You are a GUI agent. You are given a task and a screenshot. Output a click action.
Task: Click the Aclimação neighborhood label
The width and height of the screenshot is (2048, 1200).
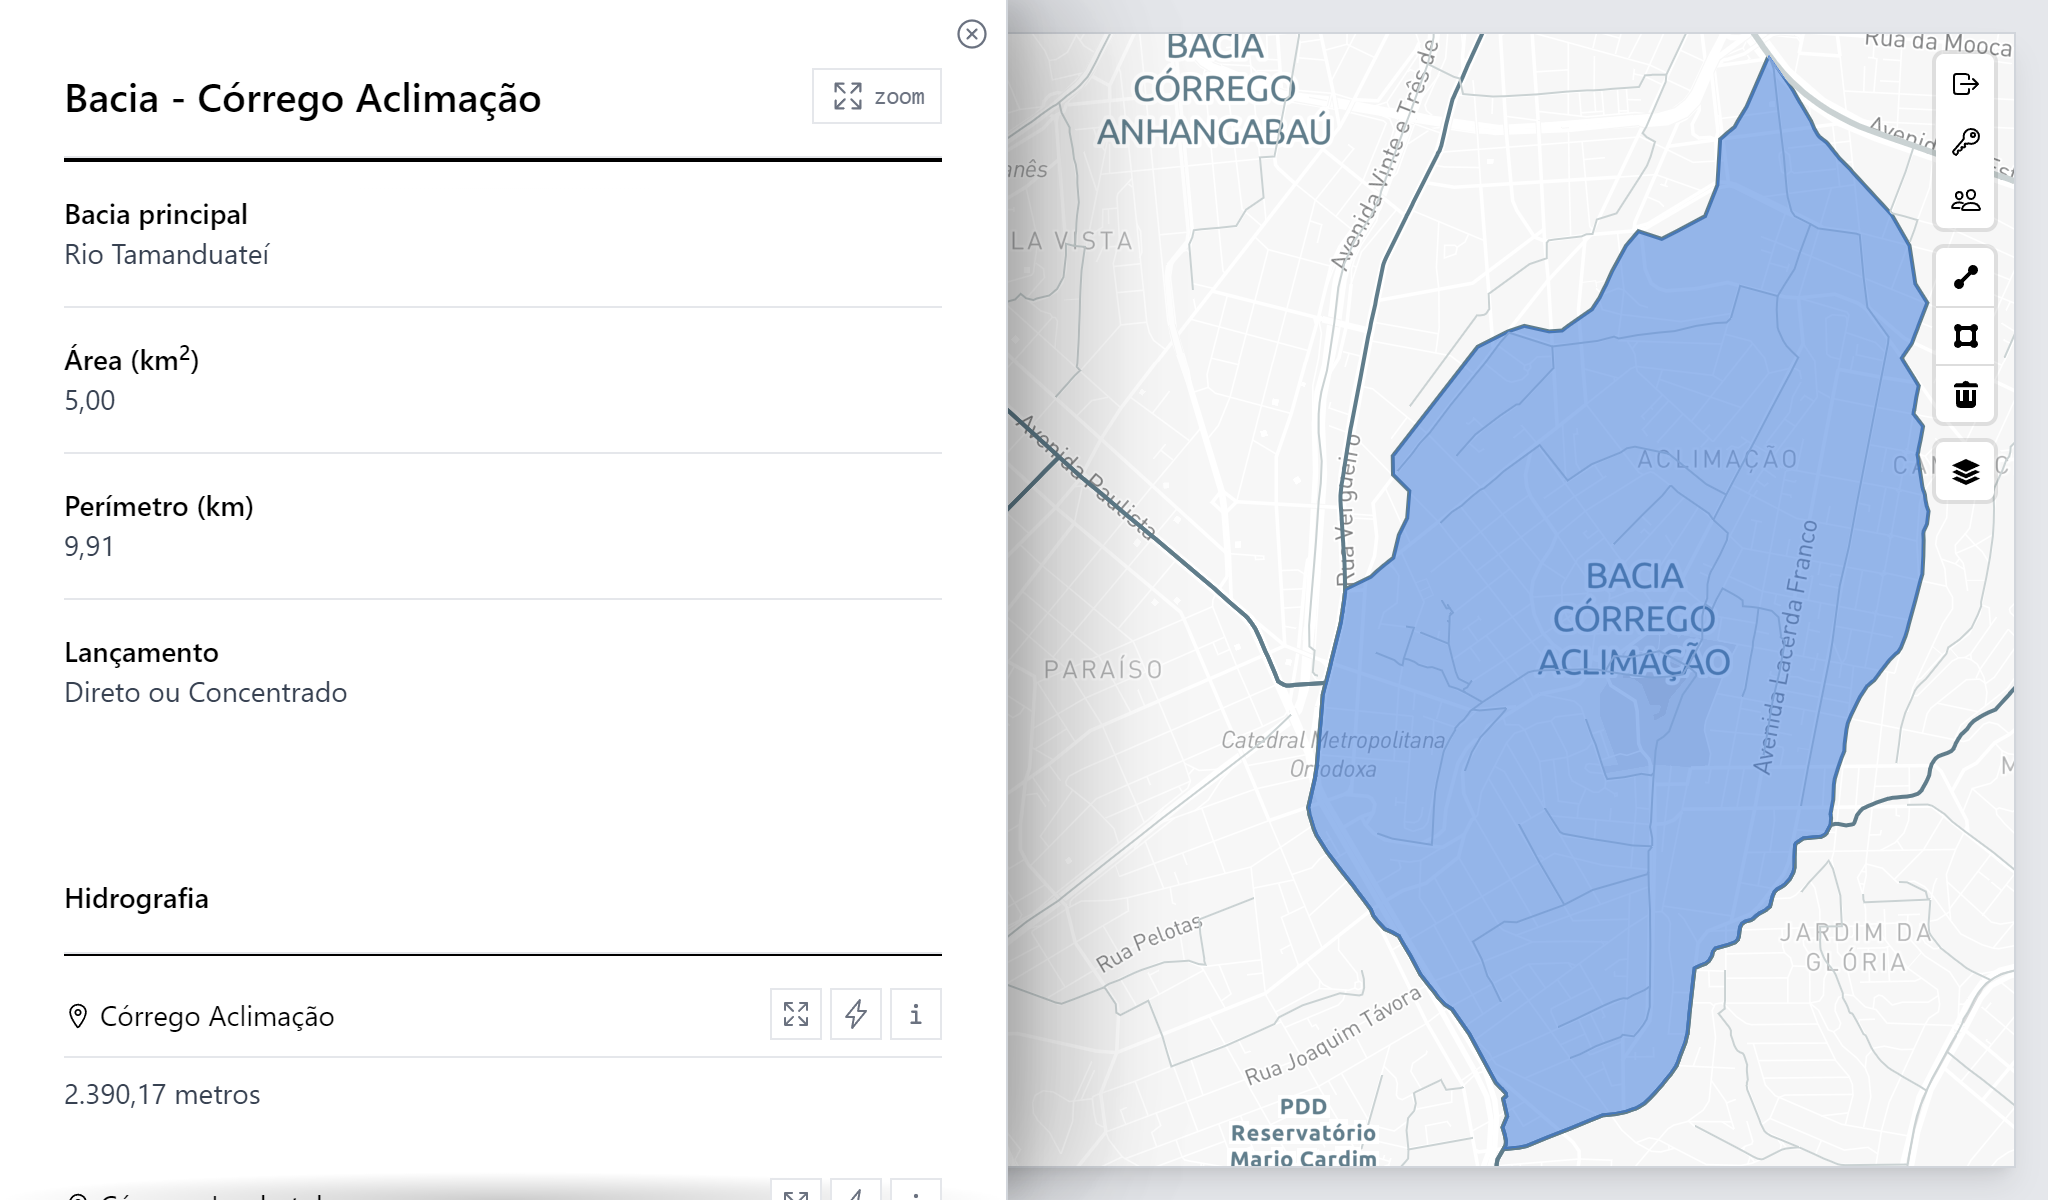tap(1717, 460)
